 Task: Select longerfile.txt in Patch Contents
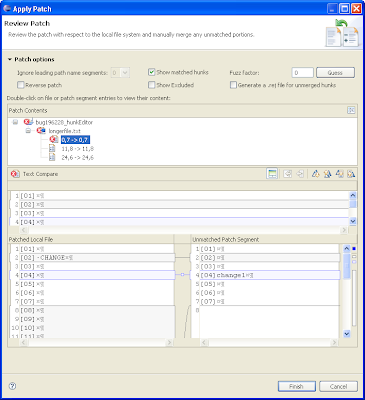coord(65,131)
